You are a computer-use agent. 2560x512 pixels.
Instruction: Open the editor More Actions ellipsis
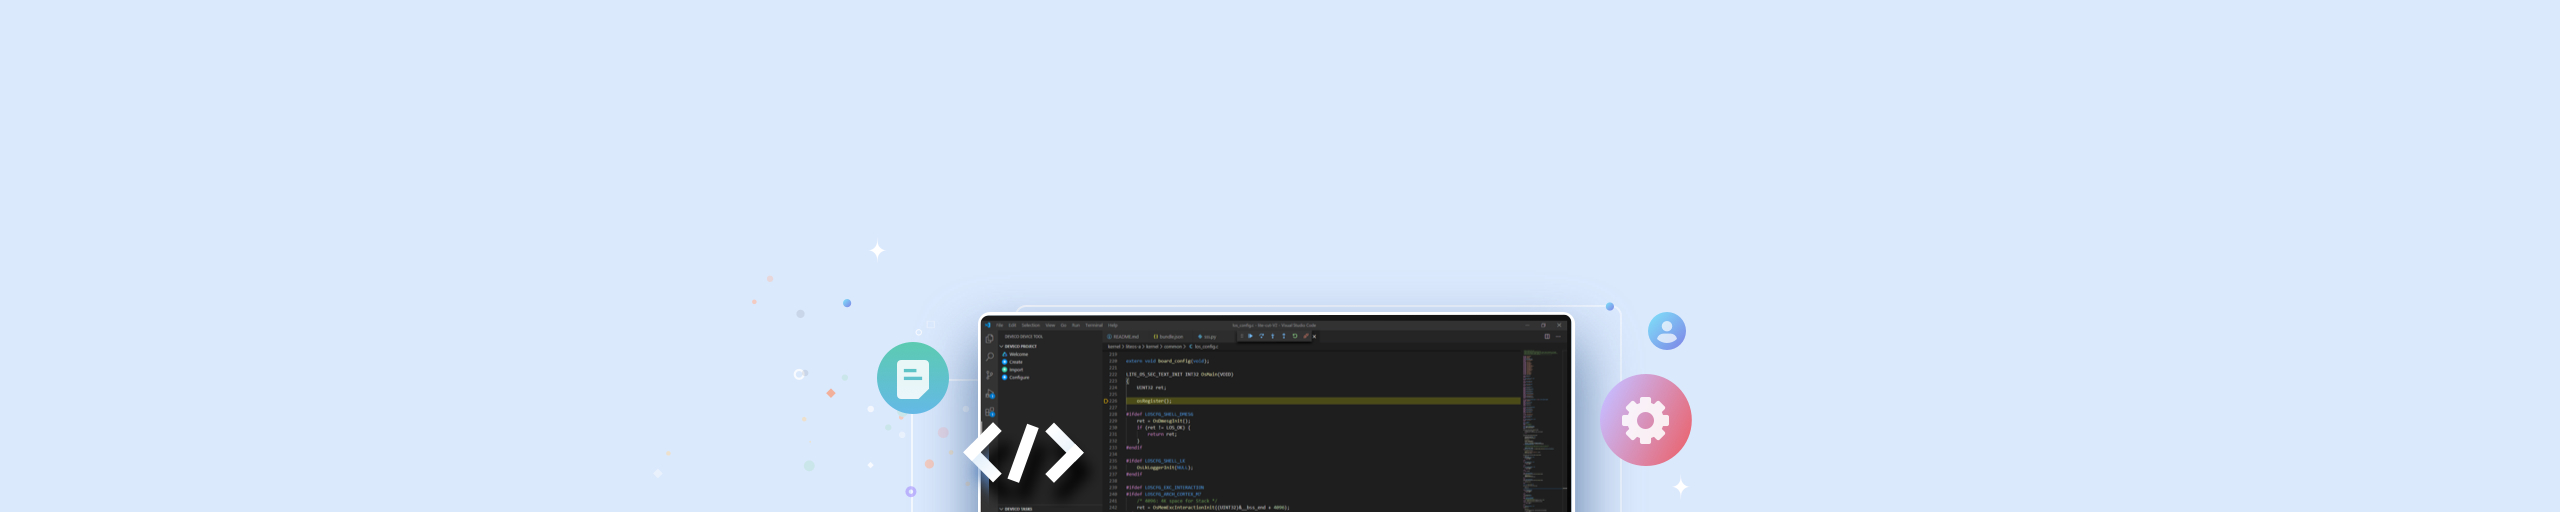[x=1558, y=336]
